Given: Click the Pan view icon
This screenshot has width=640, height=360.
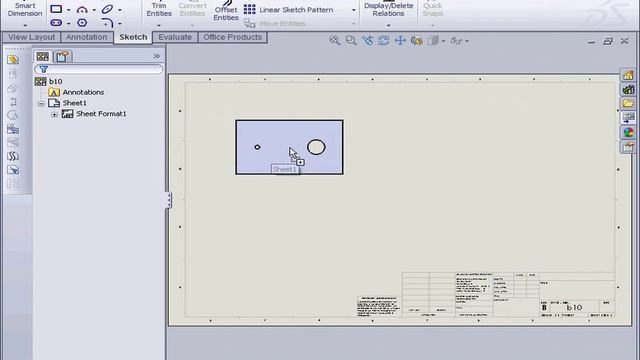Looking at the screenshot, I should [400, 40].
